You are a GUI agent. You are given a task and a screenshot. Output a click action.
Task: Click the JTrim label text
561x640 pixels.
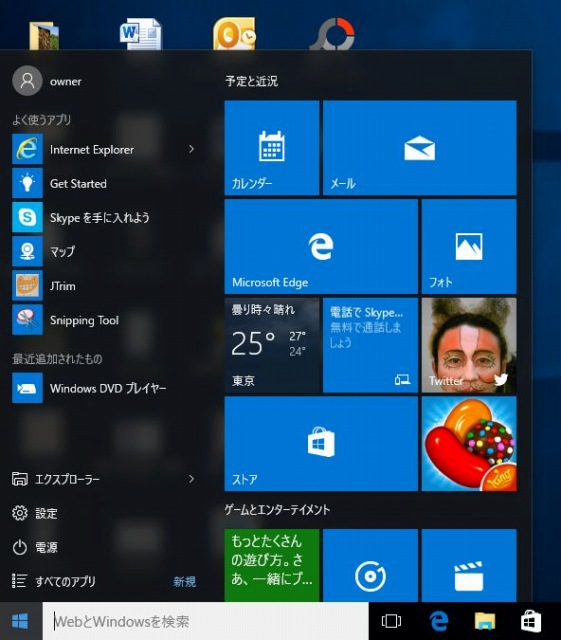click(62, 286)
